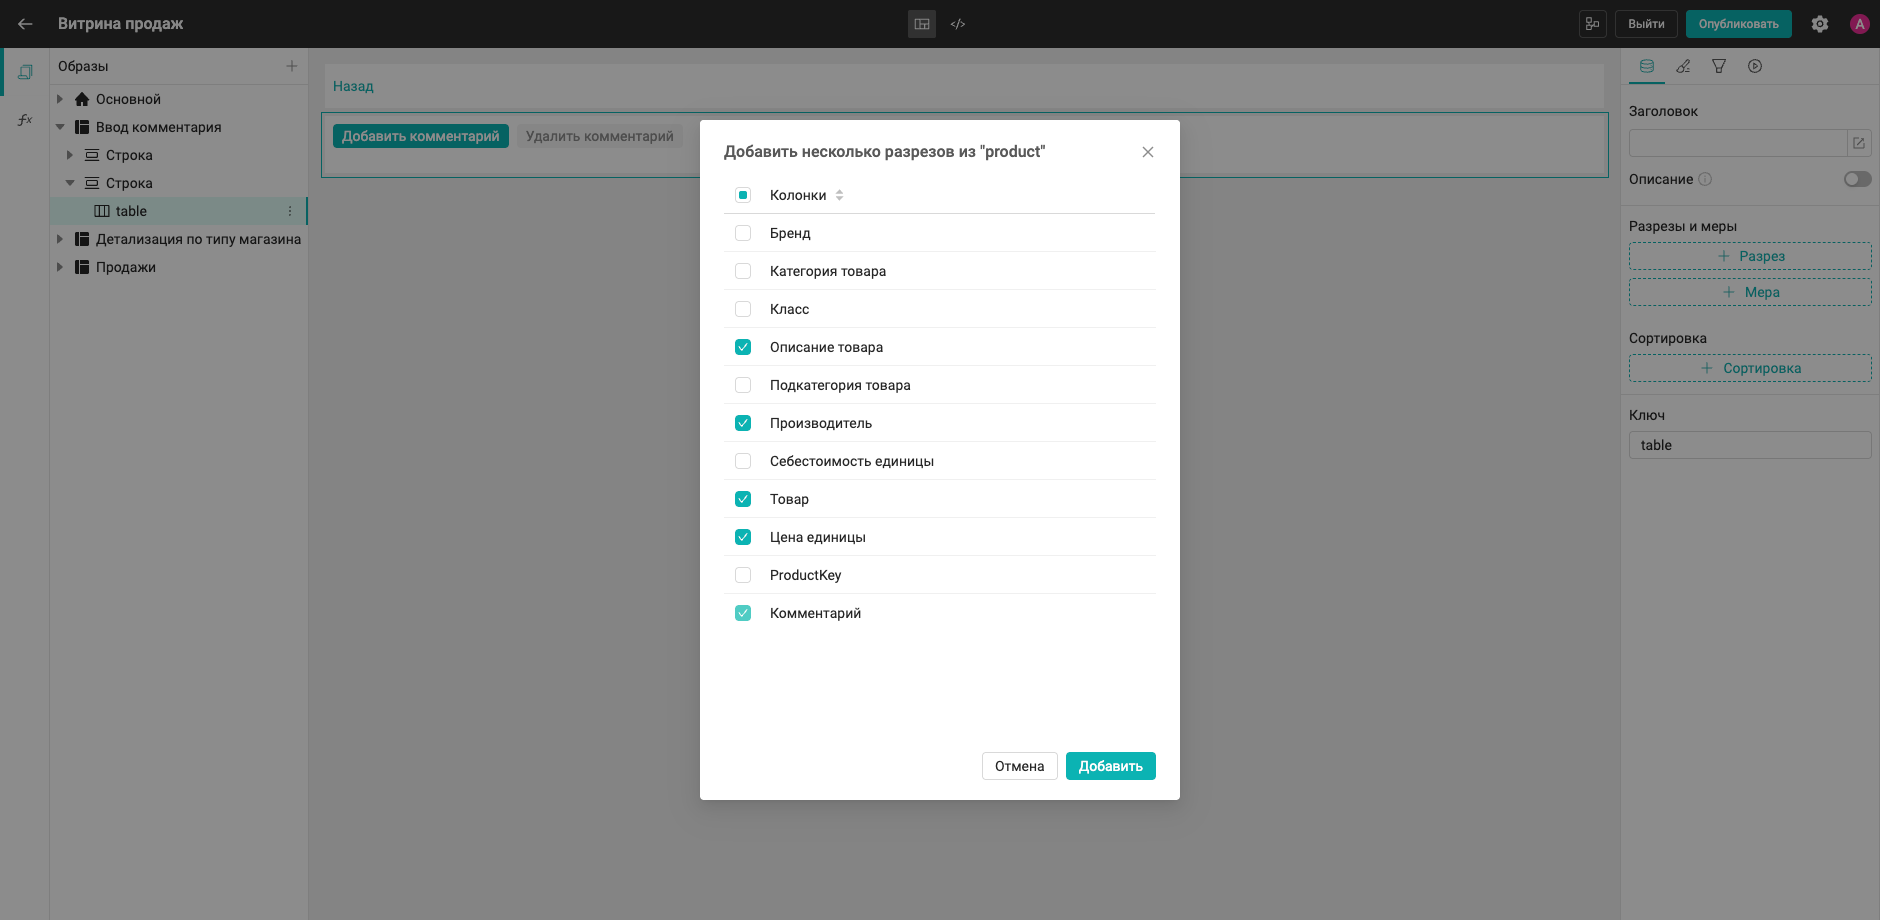
Task: Expand the first Строка node
Action: (70, 155)
